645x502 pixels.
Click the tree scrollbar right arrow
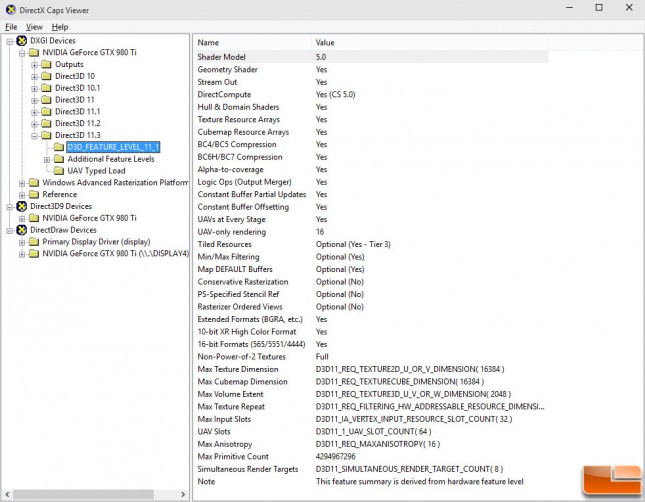(x=183, y=494)
